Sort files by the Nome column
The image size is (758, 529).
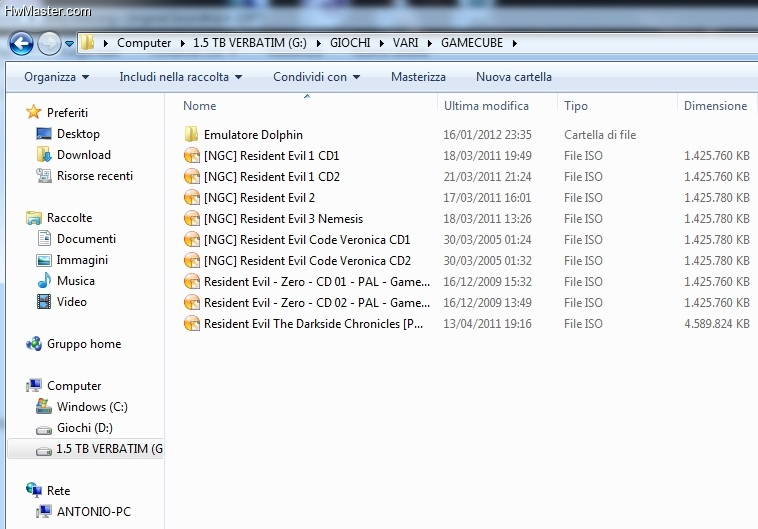[x=199, y=106]
